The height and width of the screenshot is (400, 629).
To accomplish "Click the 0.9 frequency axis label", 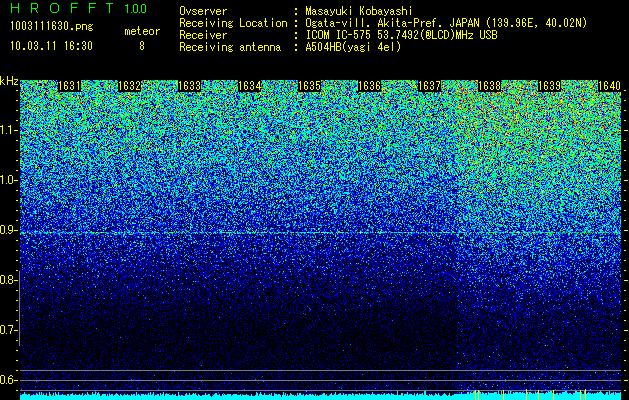I will (8, 230).
